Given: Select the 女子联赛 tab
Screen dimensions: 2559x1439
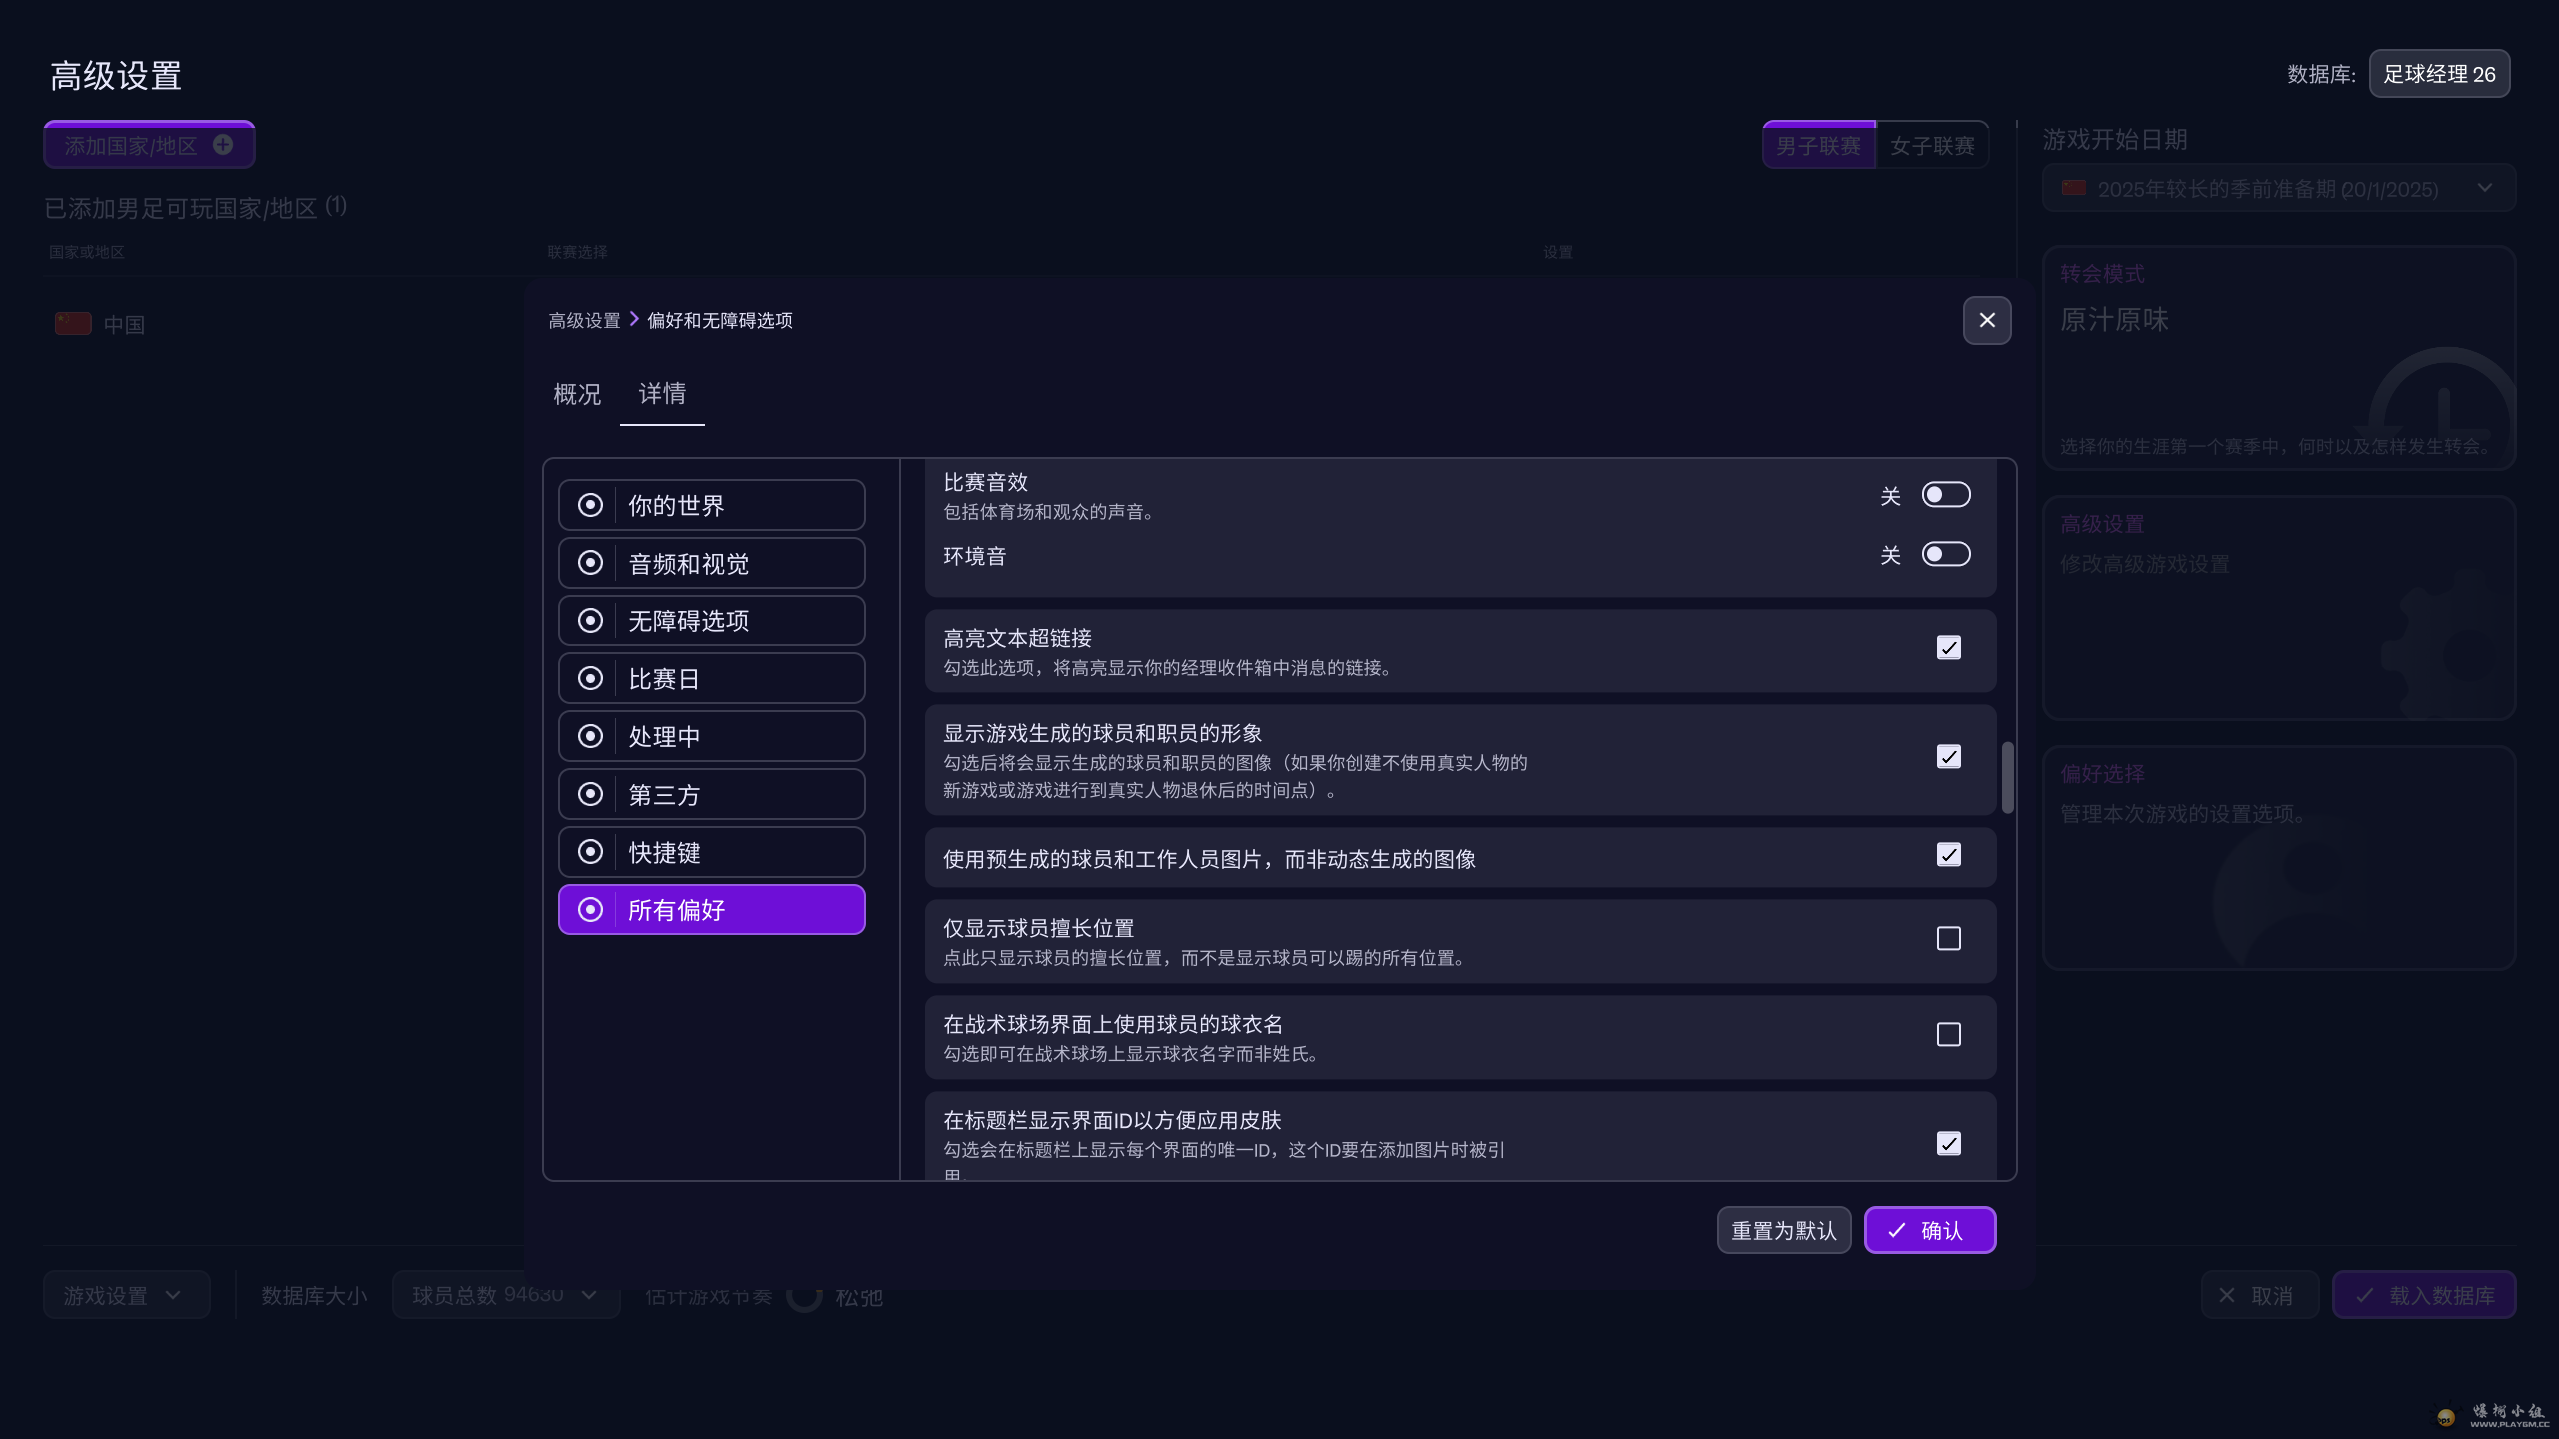Looking at the screenshot, I should point(1931,146).
